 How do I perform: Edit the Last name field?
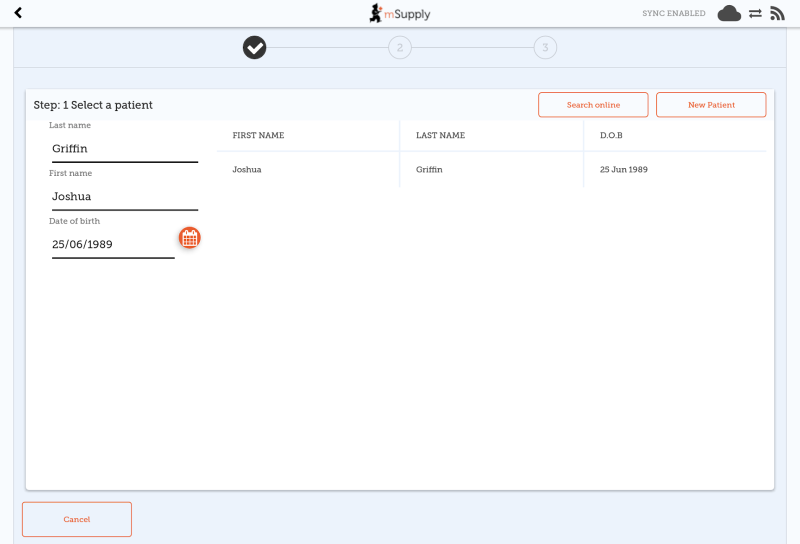[x=124, y=149]
